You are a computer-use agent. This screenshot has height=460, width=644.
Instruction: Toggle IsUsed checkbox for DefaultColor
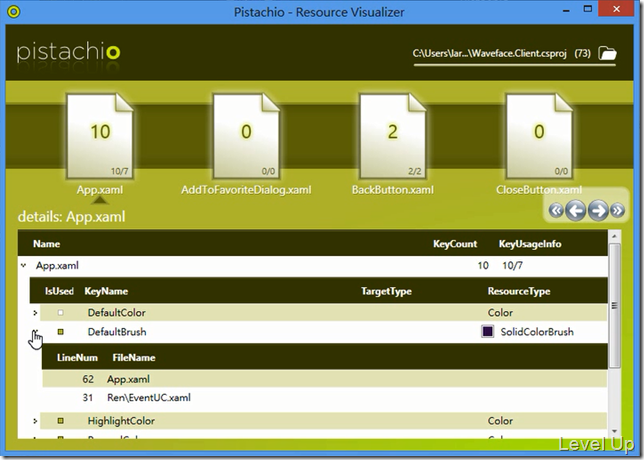pos(60,313)
